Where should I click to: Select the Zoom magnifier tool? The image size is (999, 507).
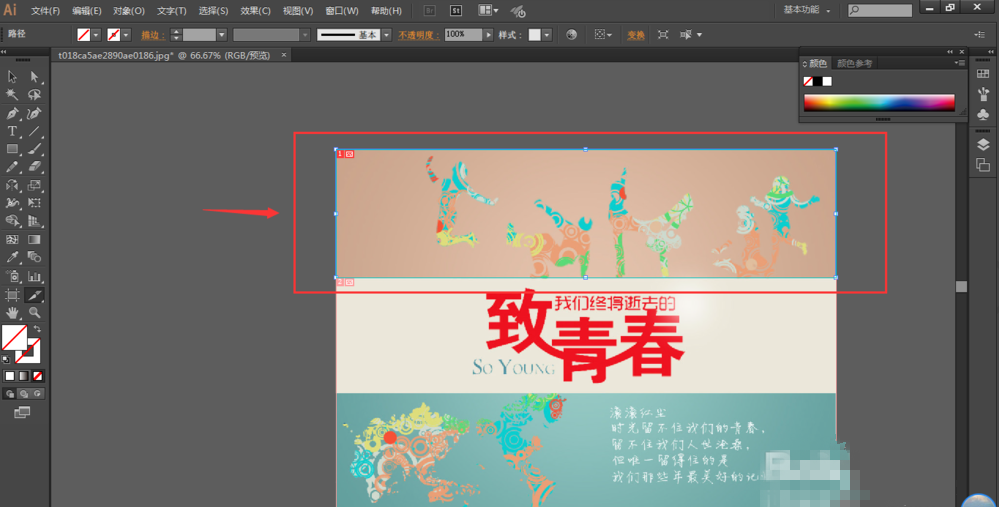tap(35, 313)
